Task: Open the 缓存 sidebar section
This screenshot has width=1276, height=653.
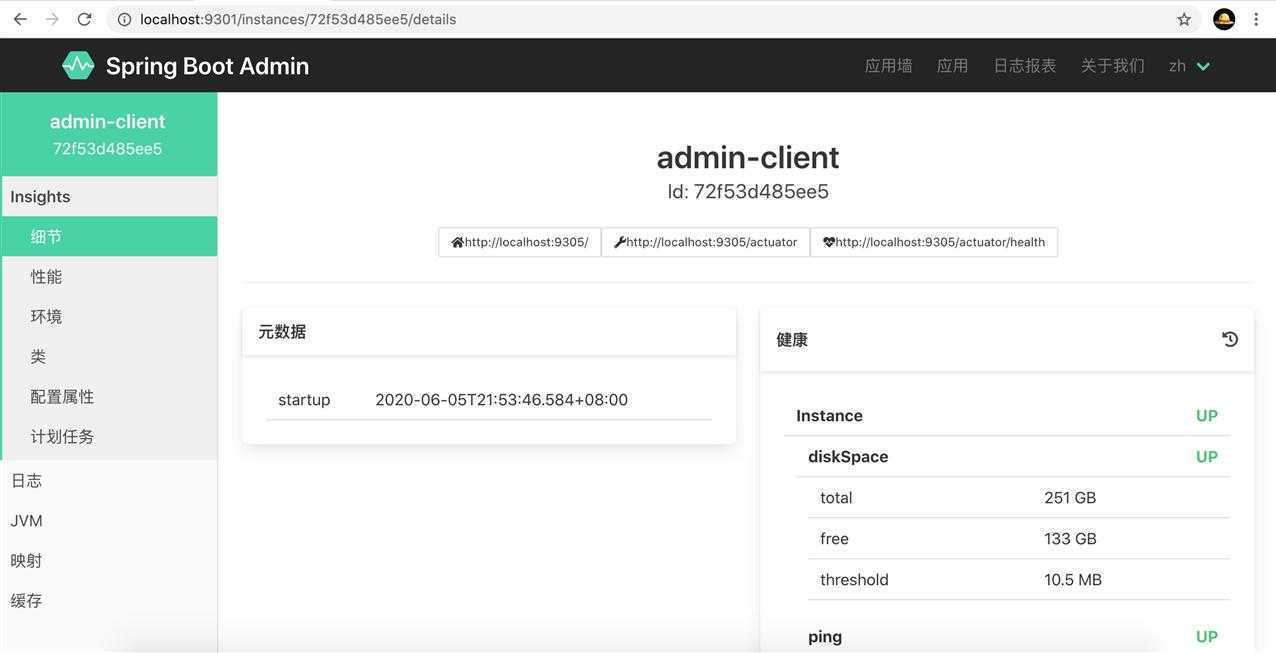Action: pyautogui.click(x=109, y=601)
